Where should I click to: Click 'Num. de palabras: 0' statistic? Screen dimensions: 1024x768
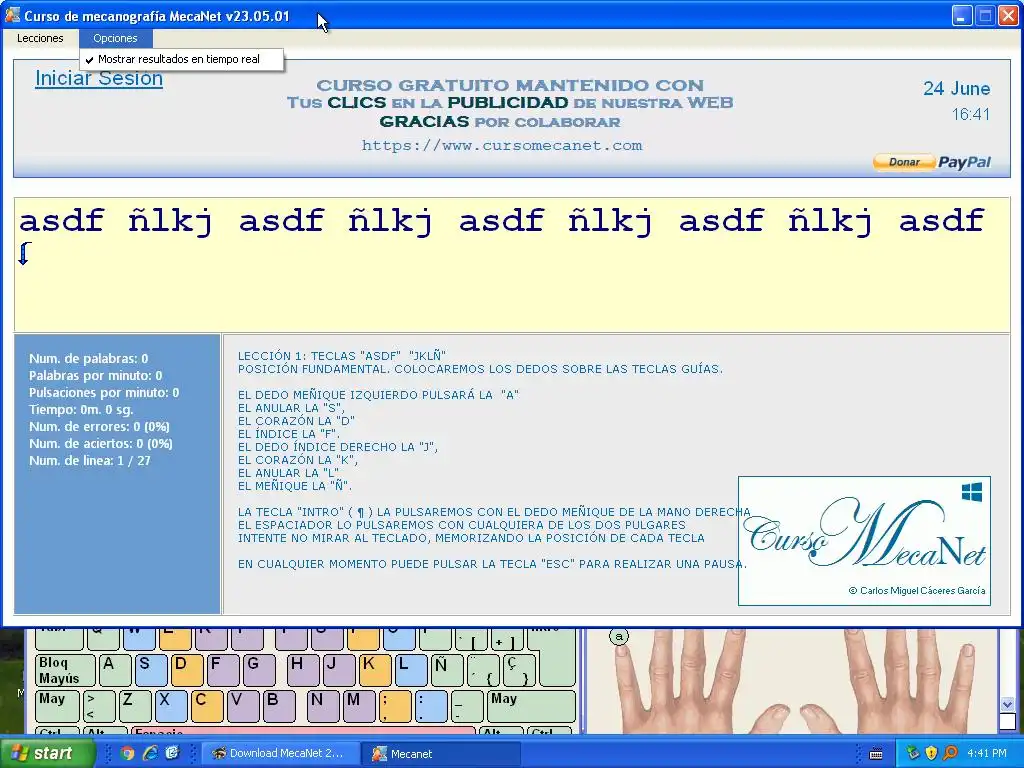click(88, 359)
